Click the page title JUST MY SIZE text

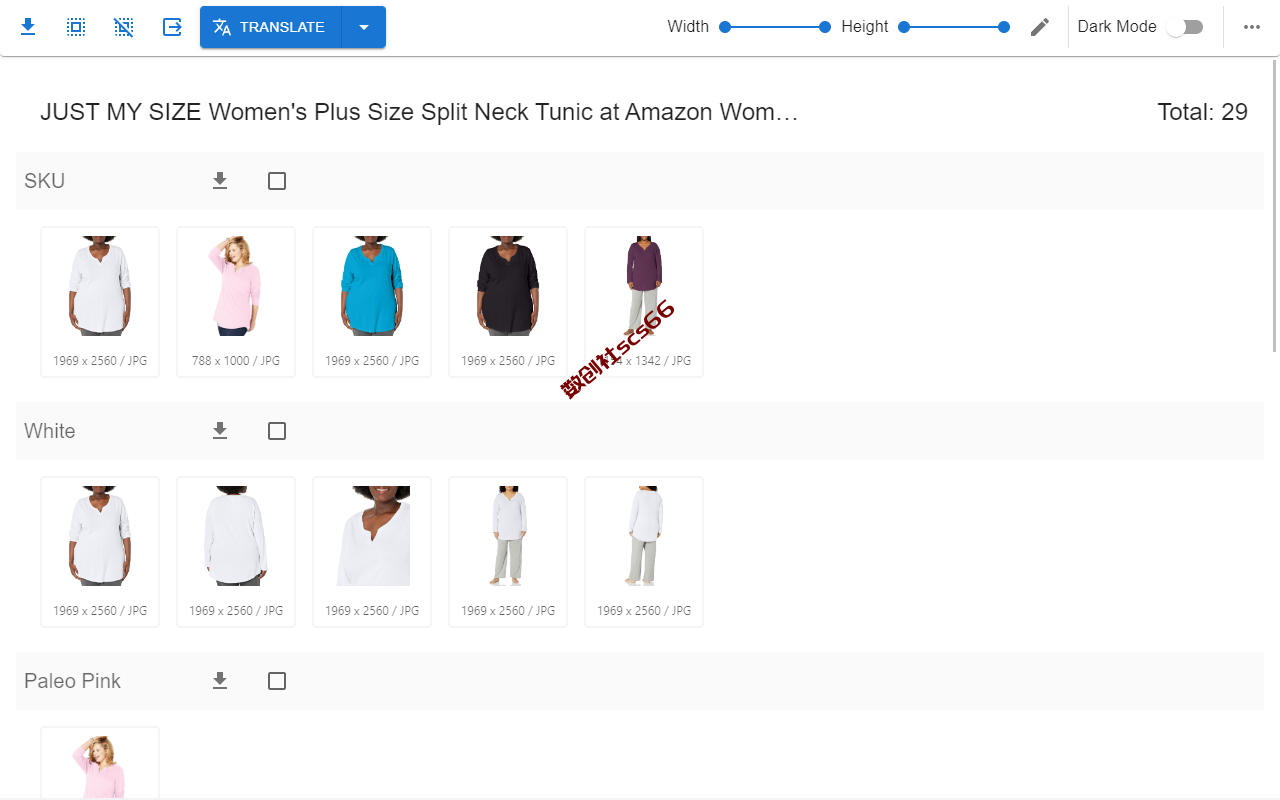coord(419,112)
